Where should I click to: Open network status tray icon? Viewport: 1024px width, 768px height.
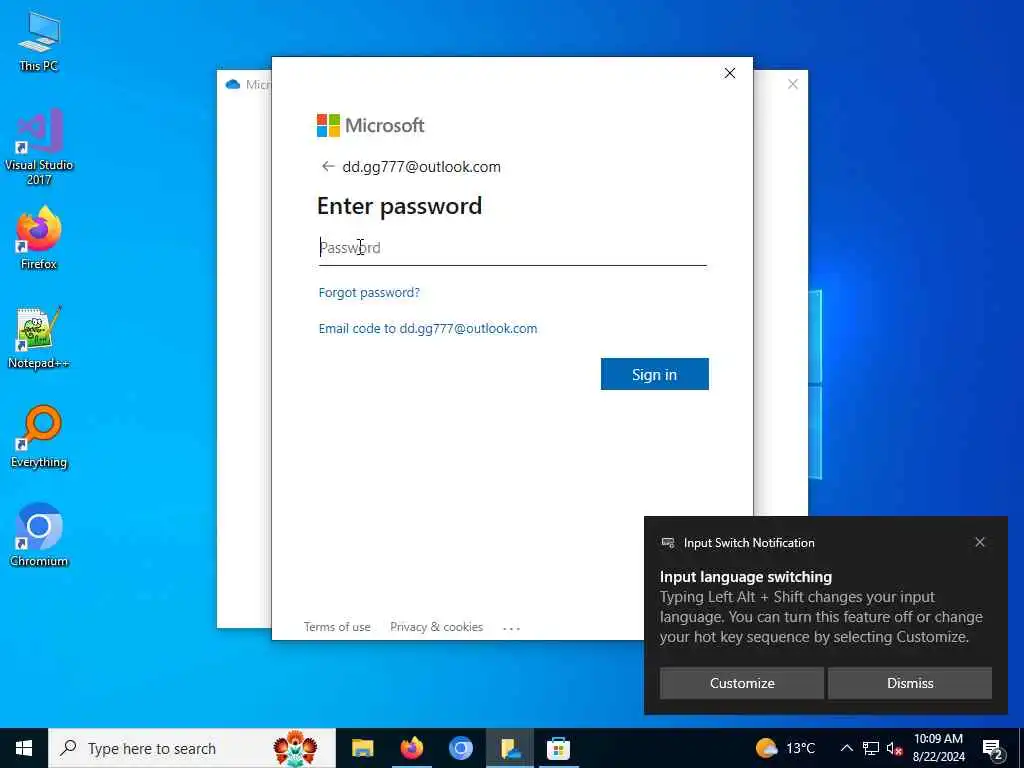(x=871, y=748)
